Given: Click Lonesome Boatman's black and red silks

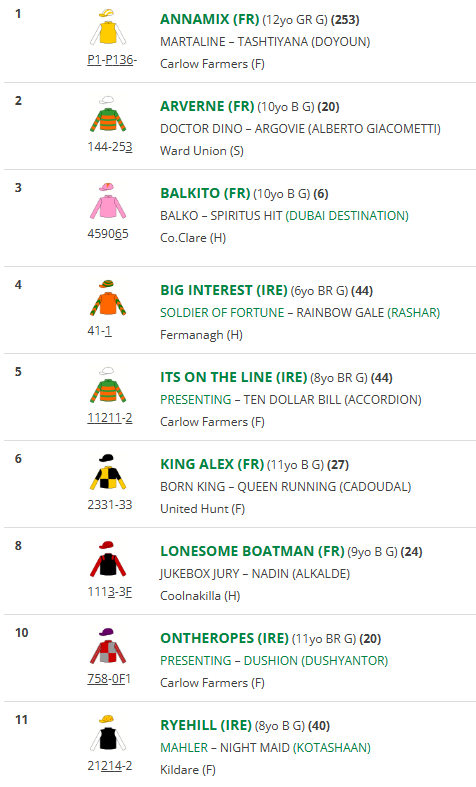Looking at the screenshot, I should pyautogui.click(x=108, y=559).
